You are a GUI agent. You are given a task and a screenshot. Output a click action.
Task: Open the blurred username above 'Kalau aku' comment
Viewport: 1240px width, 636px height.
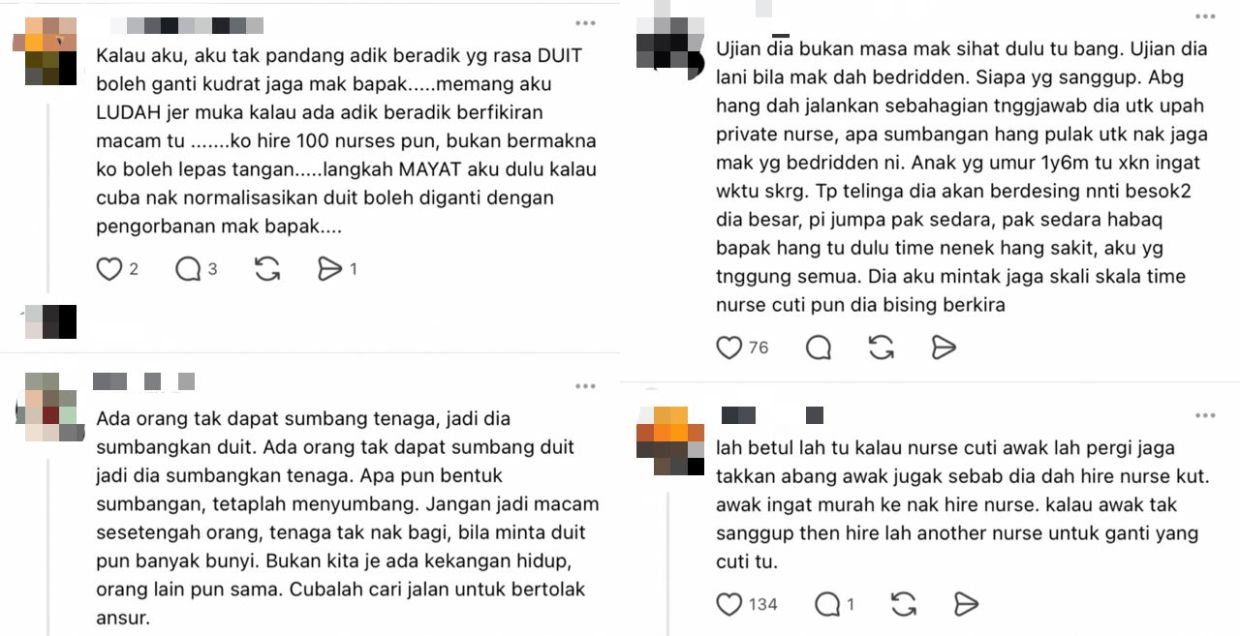[184, 26]
